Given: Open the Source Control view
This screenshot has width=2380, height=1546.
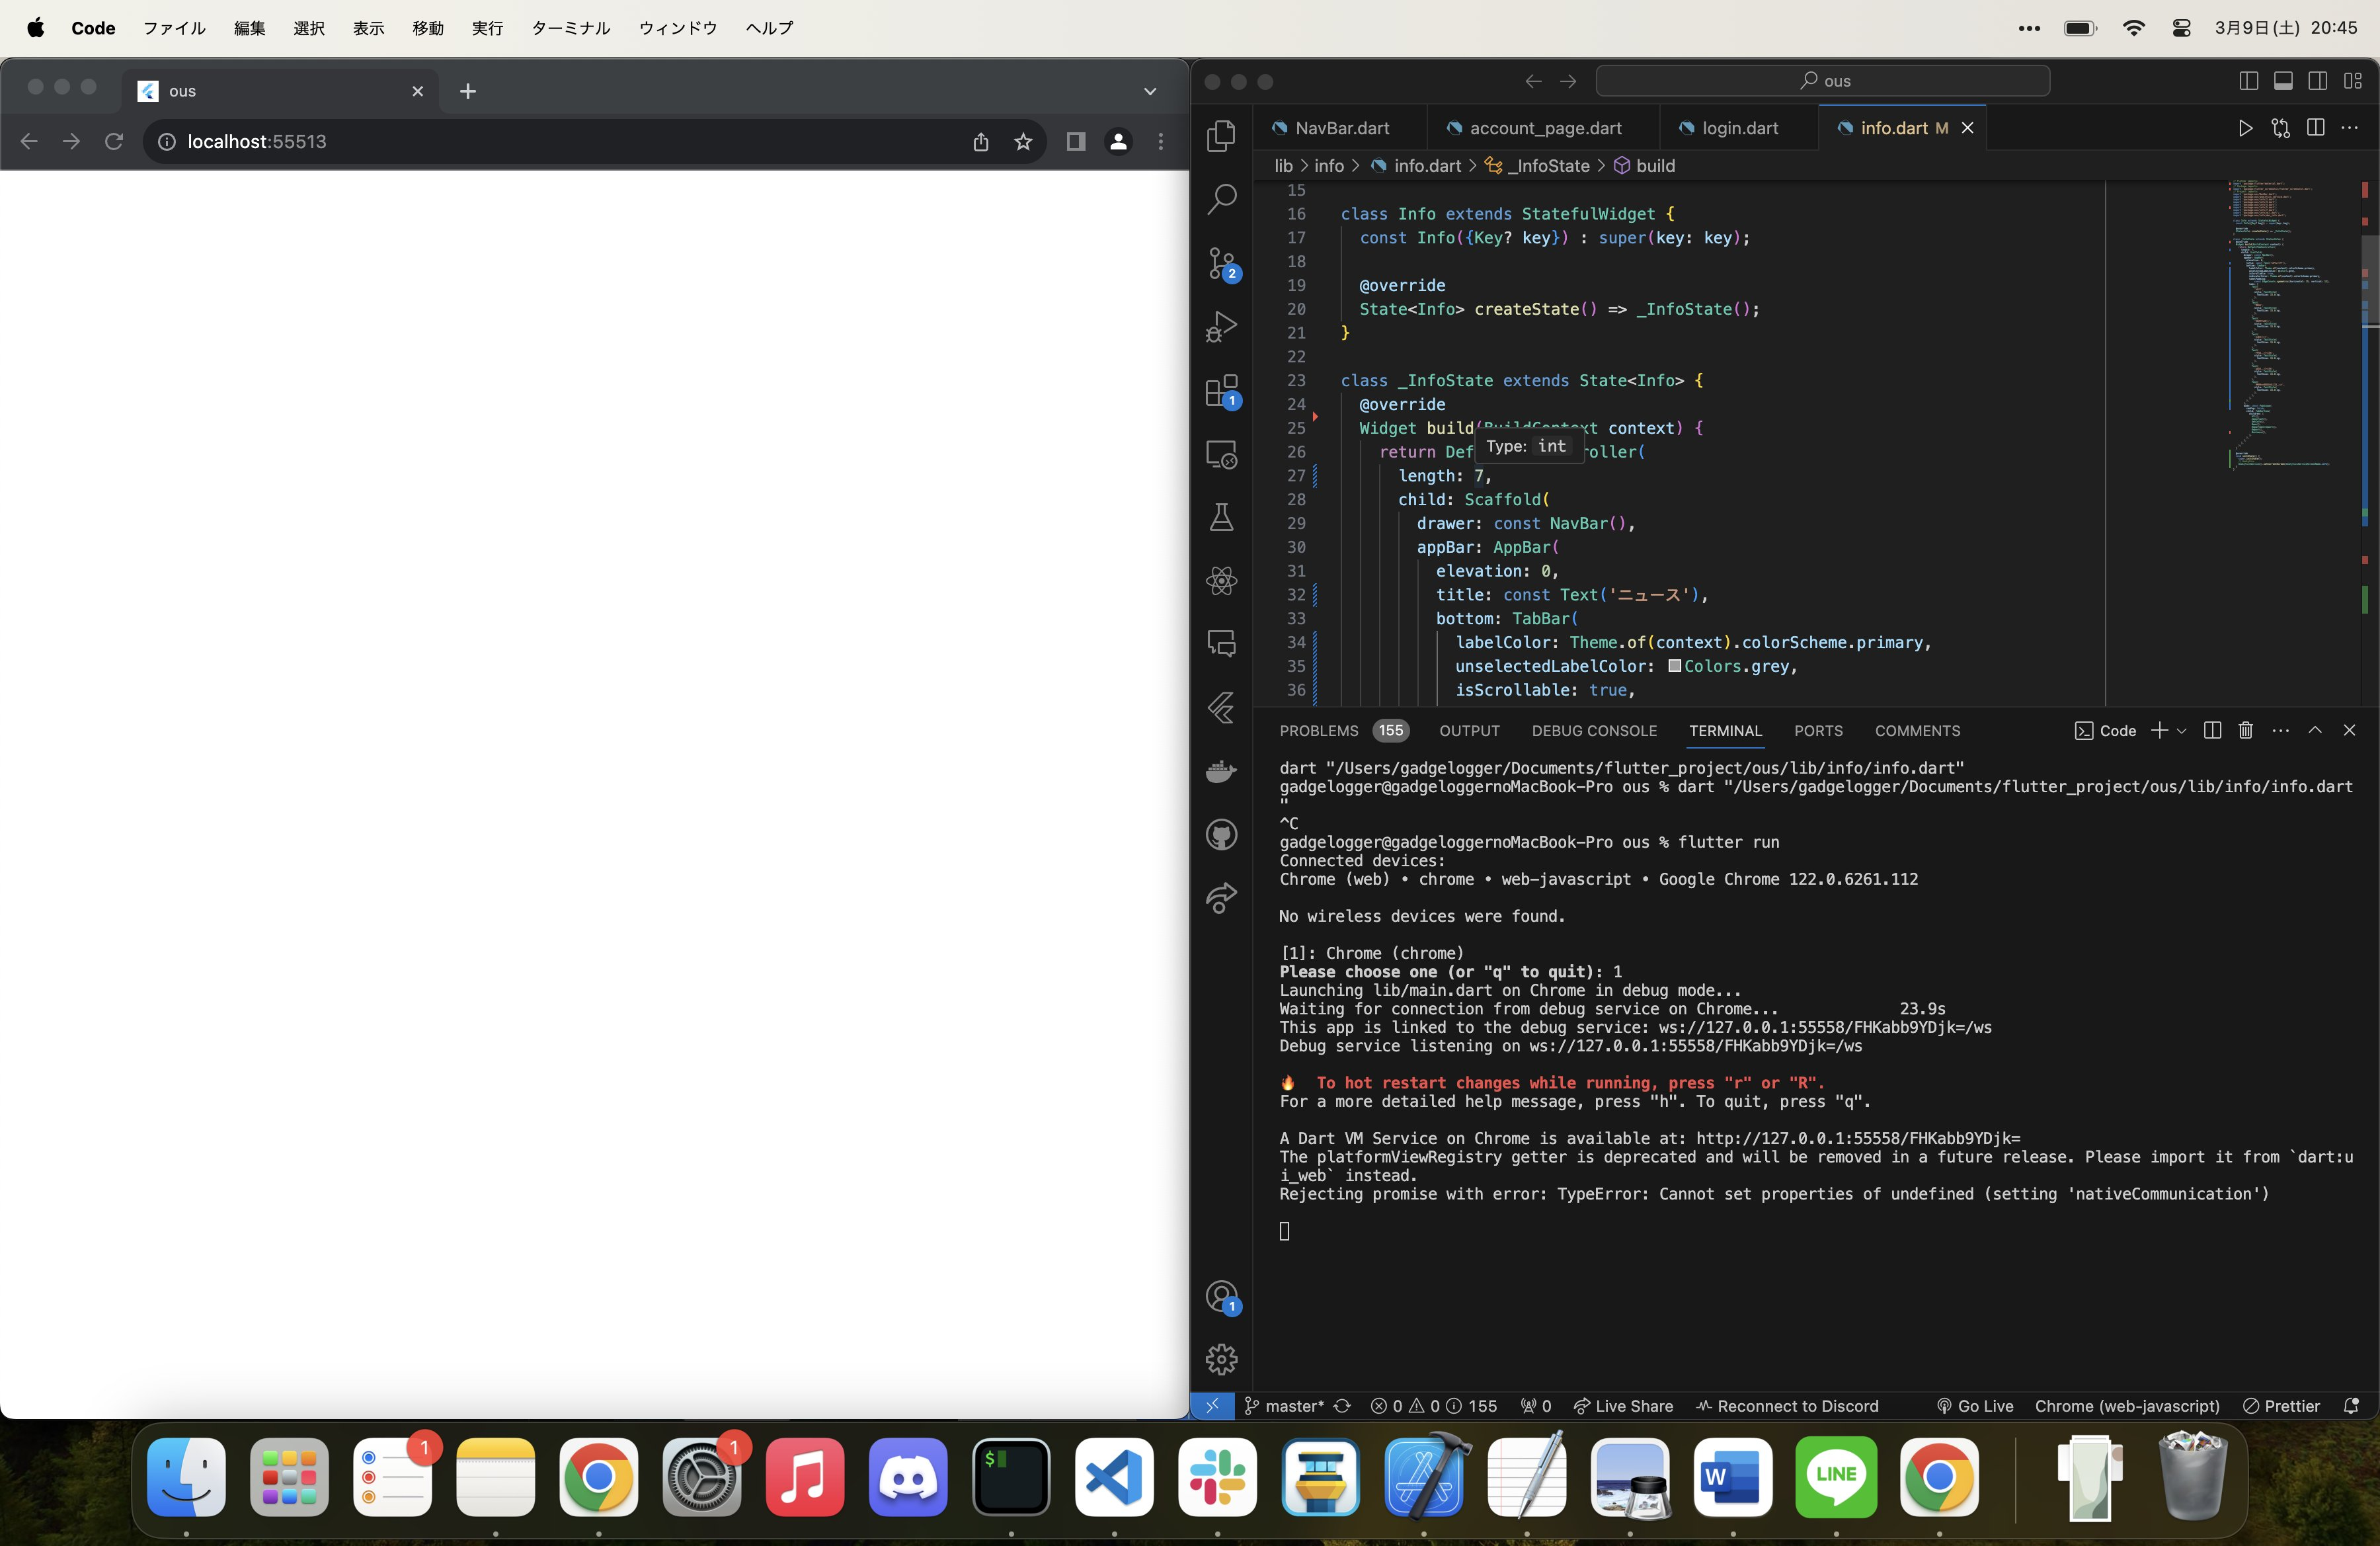Looking at the screenshot, I should (x=1221, y=263).
